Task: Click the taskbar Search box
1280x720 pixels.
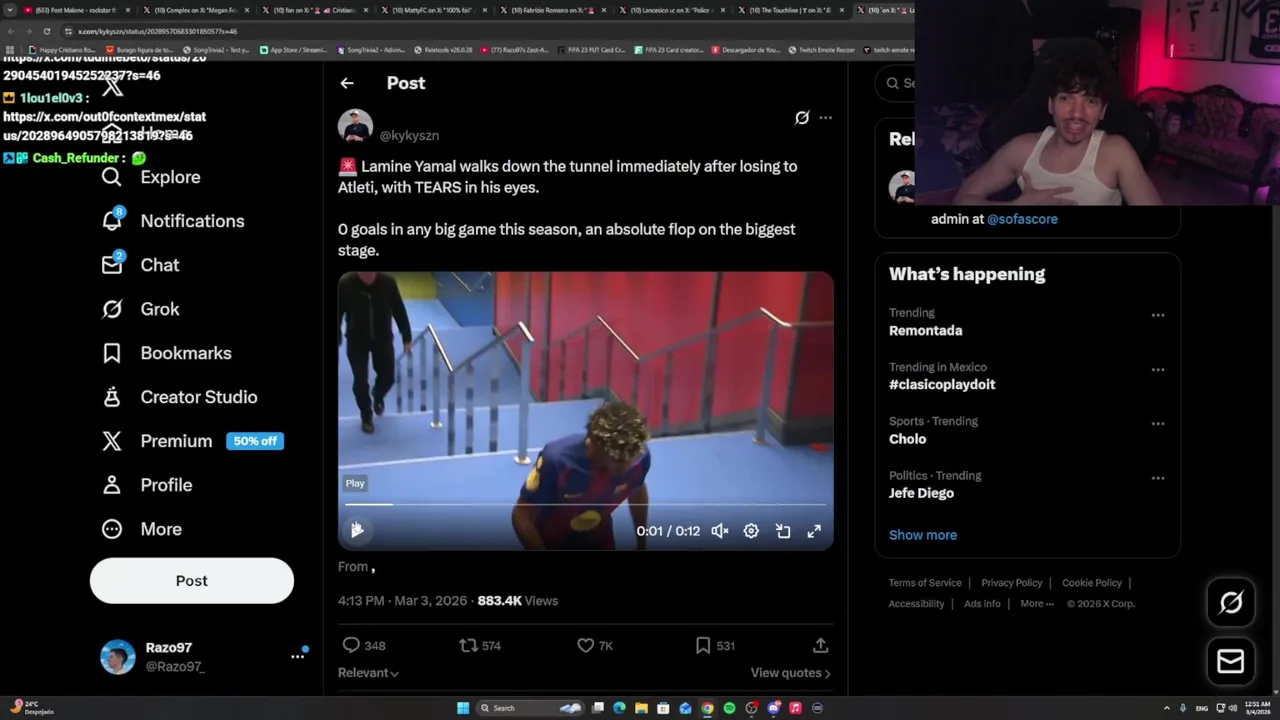Action: pos(530,708)
